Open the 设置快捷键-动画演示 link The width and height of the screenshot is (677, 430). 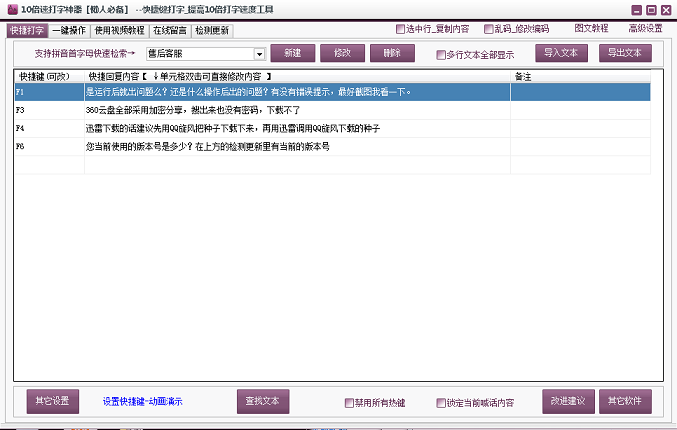click(x=143, y=402)
